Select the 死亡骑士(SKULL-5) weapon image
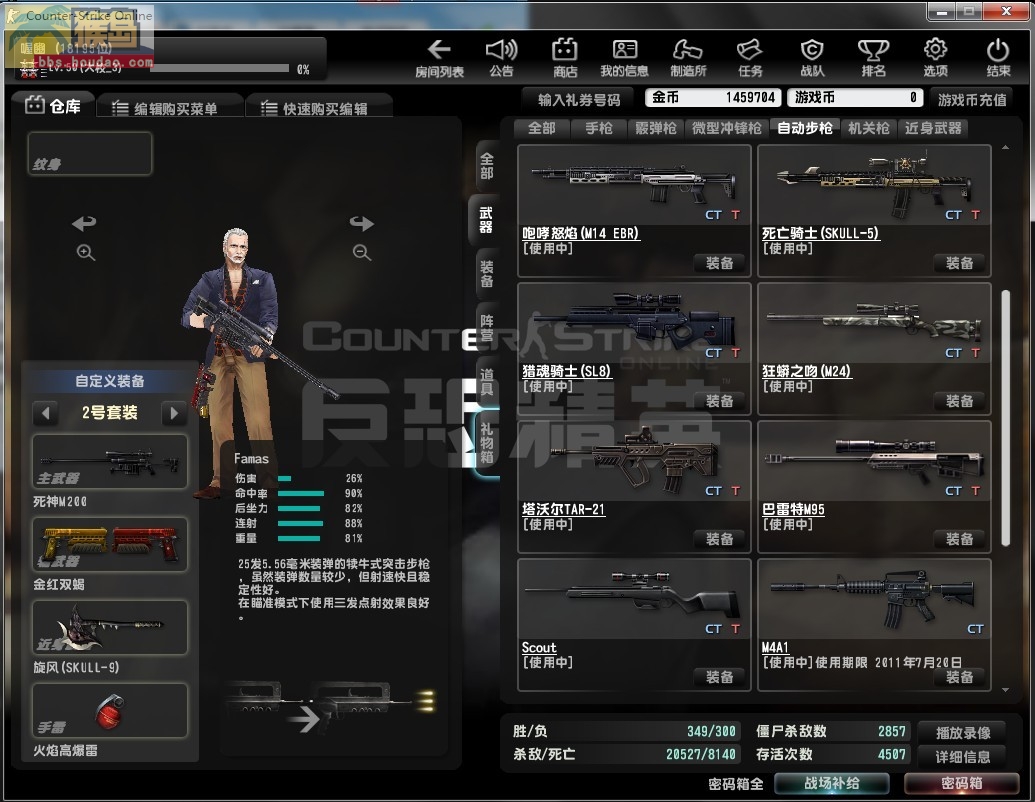The height and width of the screenshot is (802, 1035). [x=874, y=185]
